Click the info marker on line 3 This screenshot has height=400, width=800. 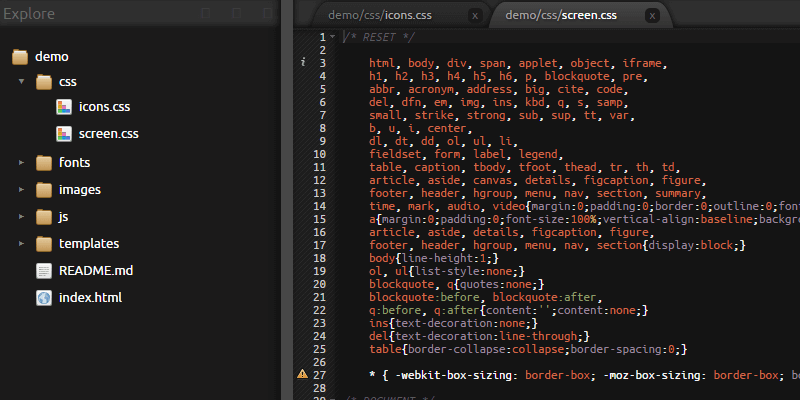click(x=303, y=62)
